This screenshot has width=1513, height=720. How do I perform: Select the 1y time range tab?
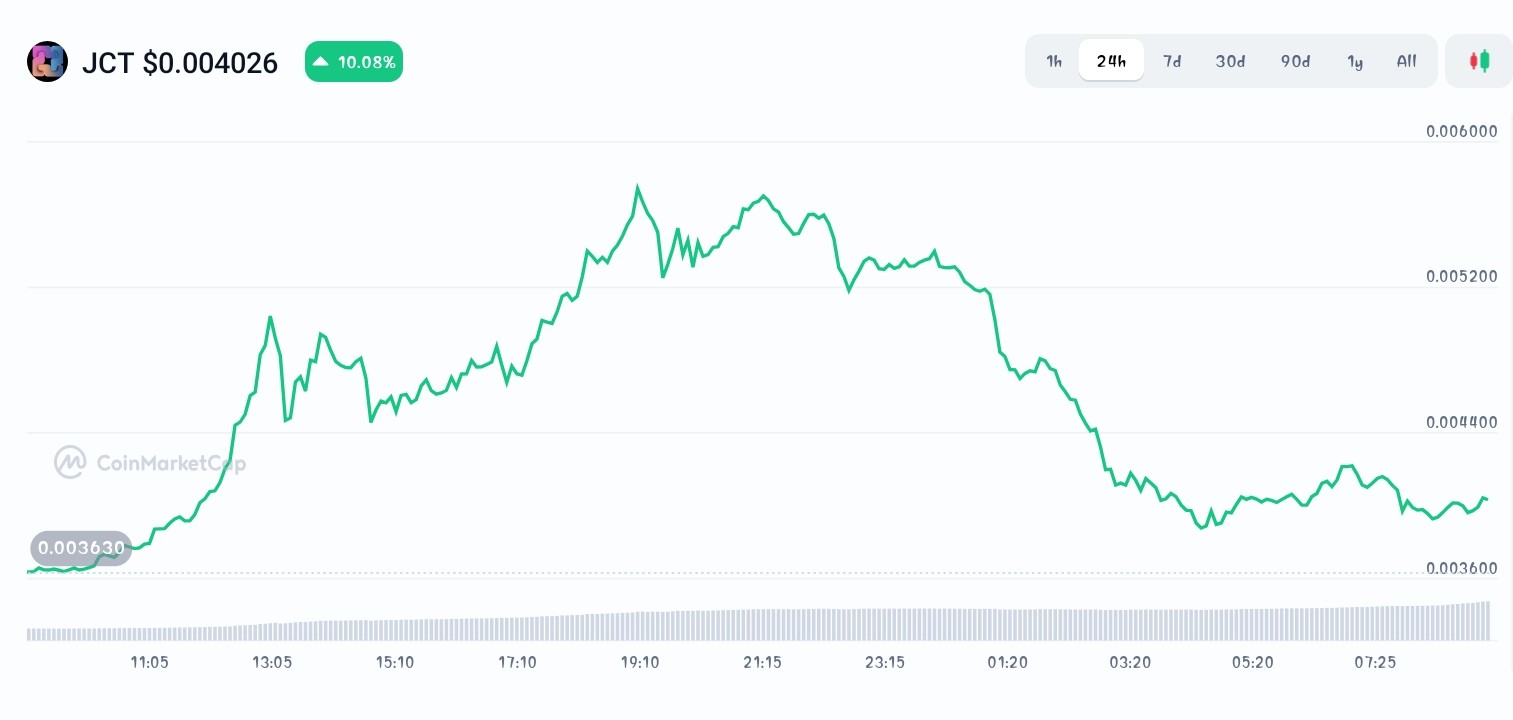click(x=1355, y=61)
